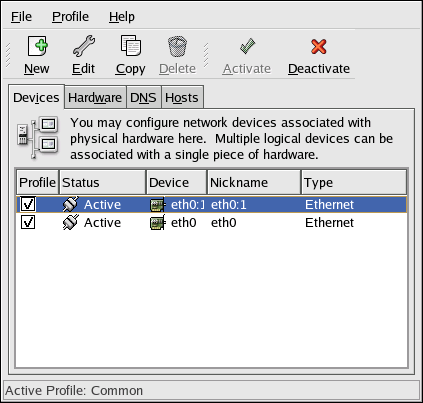Click the New device icon
This screenshot has height=403, width=423.
37,46
